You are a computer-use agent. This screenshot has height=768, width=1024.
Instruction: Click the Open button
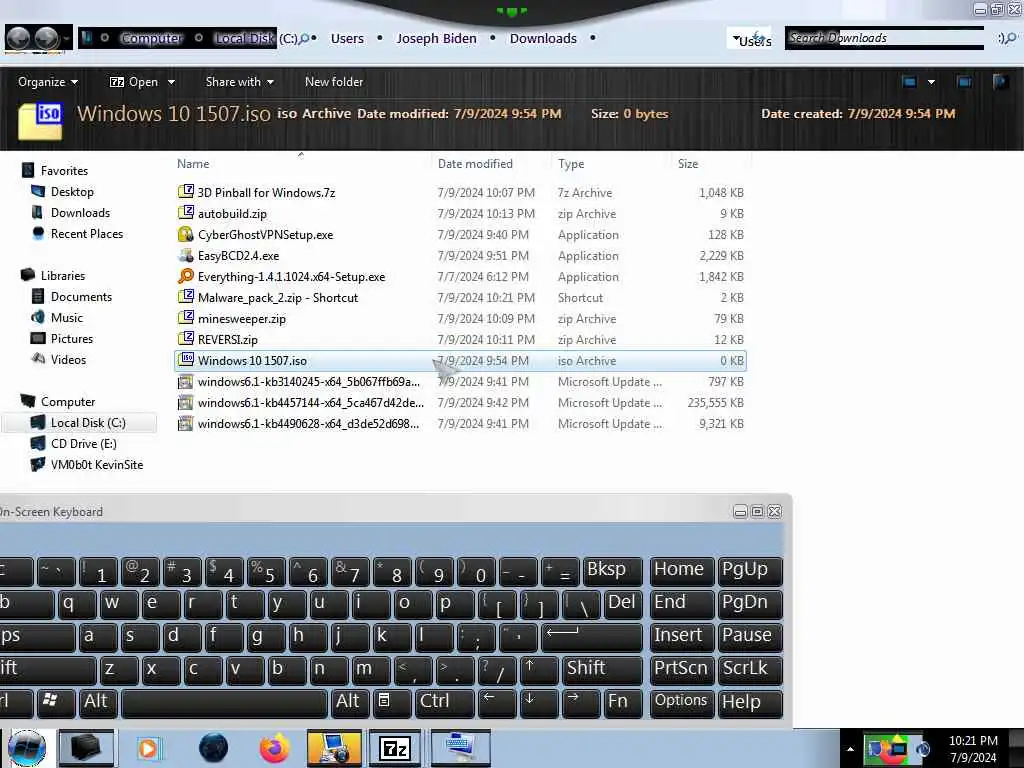134,82
